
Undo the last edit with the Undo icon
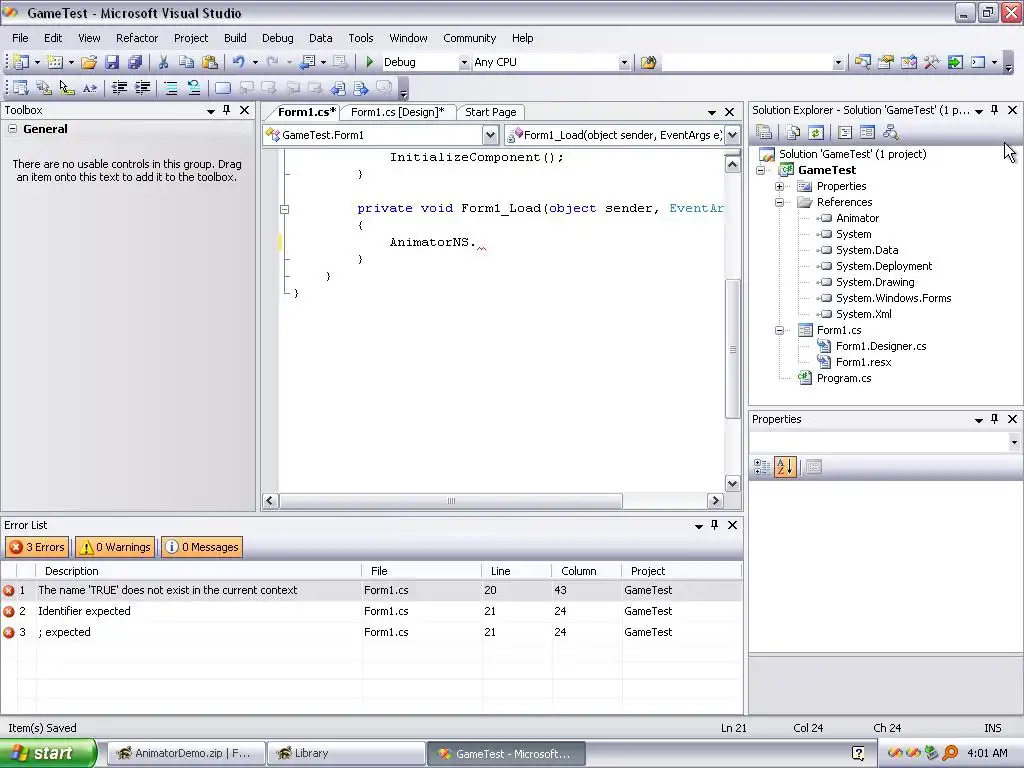click(x=238, y=62)
